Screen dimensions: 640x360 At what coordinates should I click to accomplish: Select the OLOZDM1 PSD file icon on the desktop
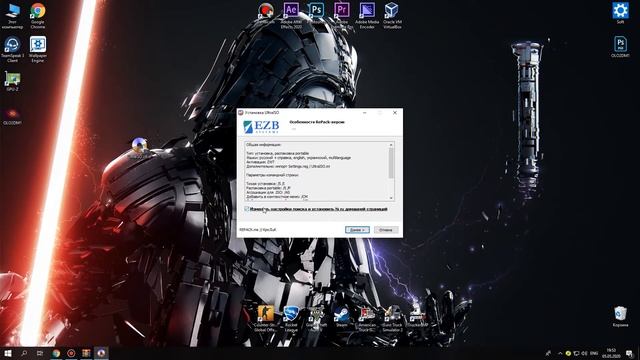620,47
